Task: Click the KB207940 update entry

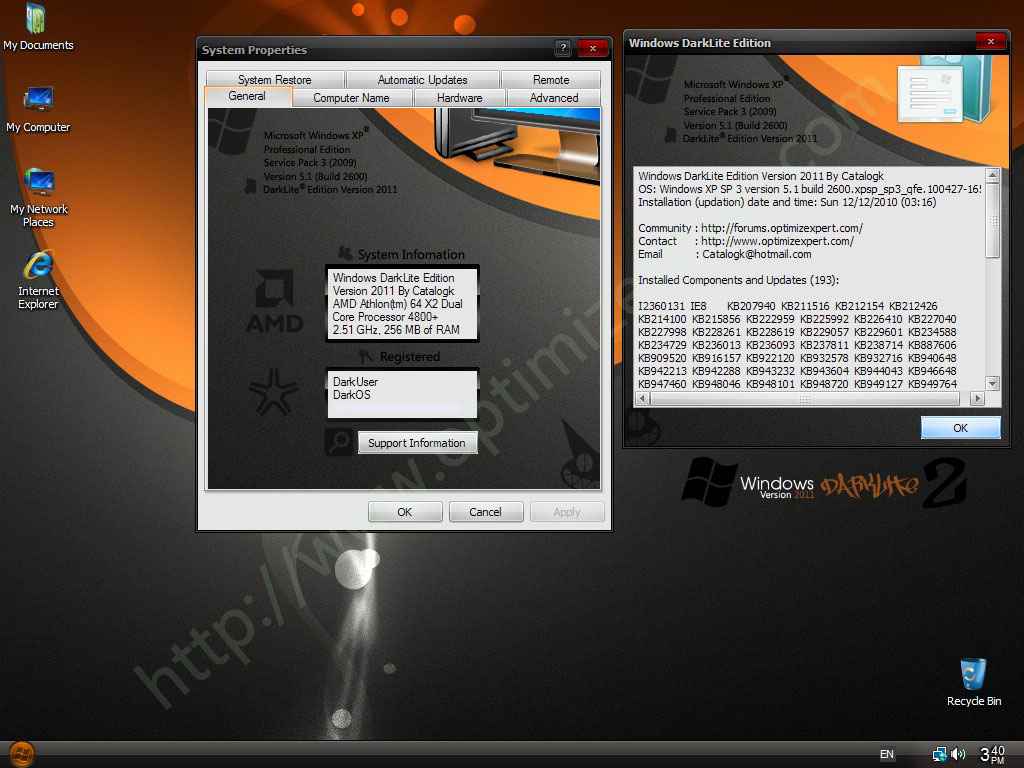Action: point(751,306)
